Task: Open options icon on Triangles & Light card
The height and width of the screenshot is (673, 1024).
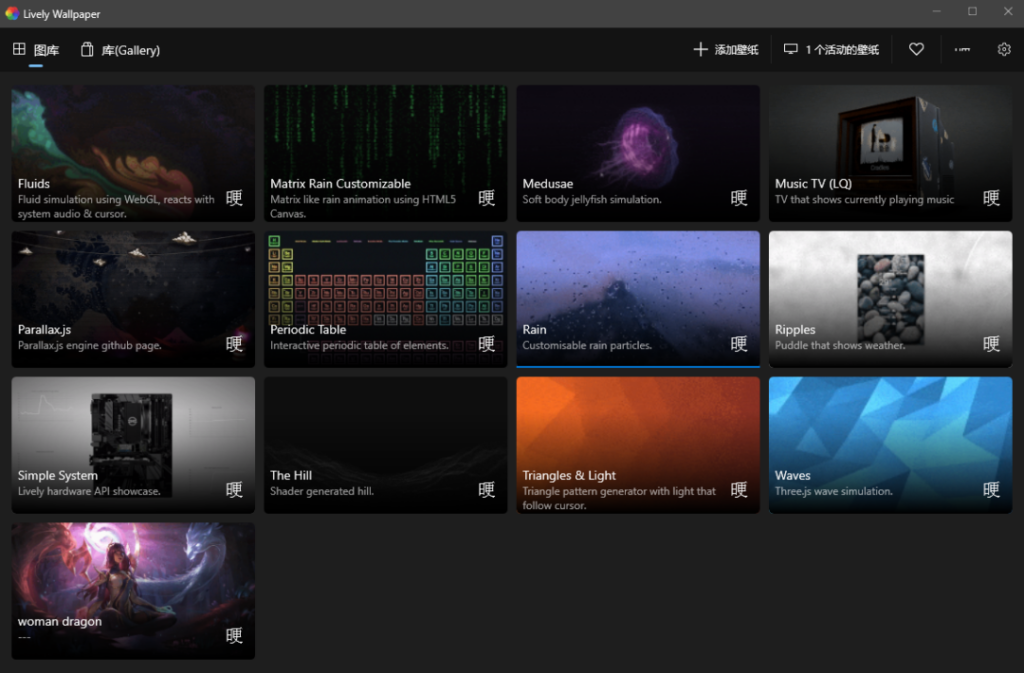Action: tap(739, 490)
